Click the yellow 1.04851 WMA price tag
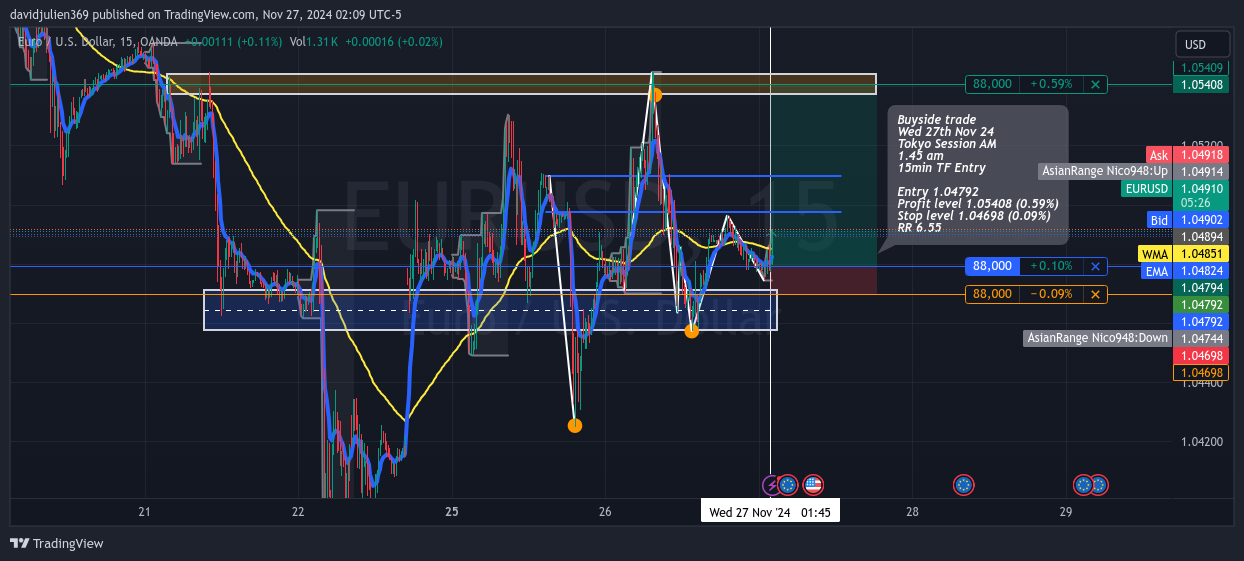Viewport: 1244px width, 561px height. [1202, 254]
